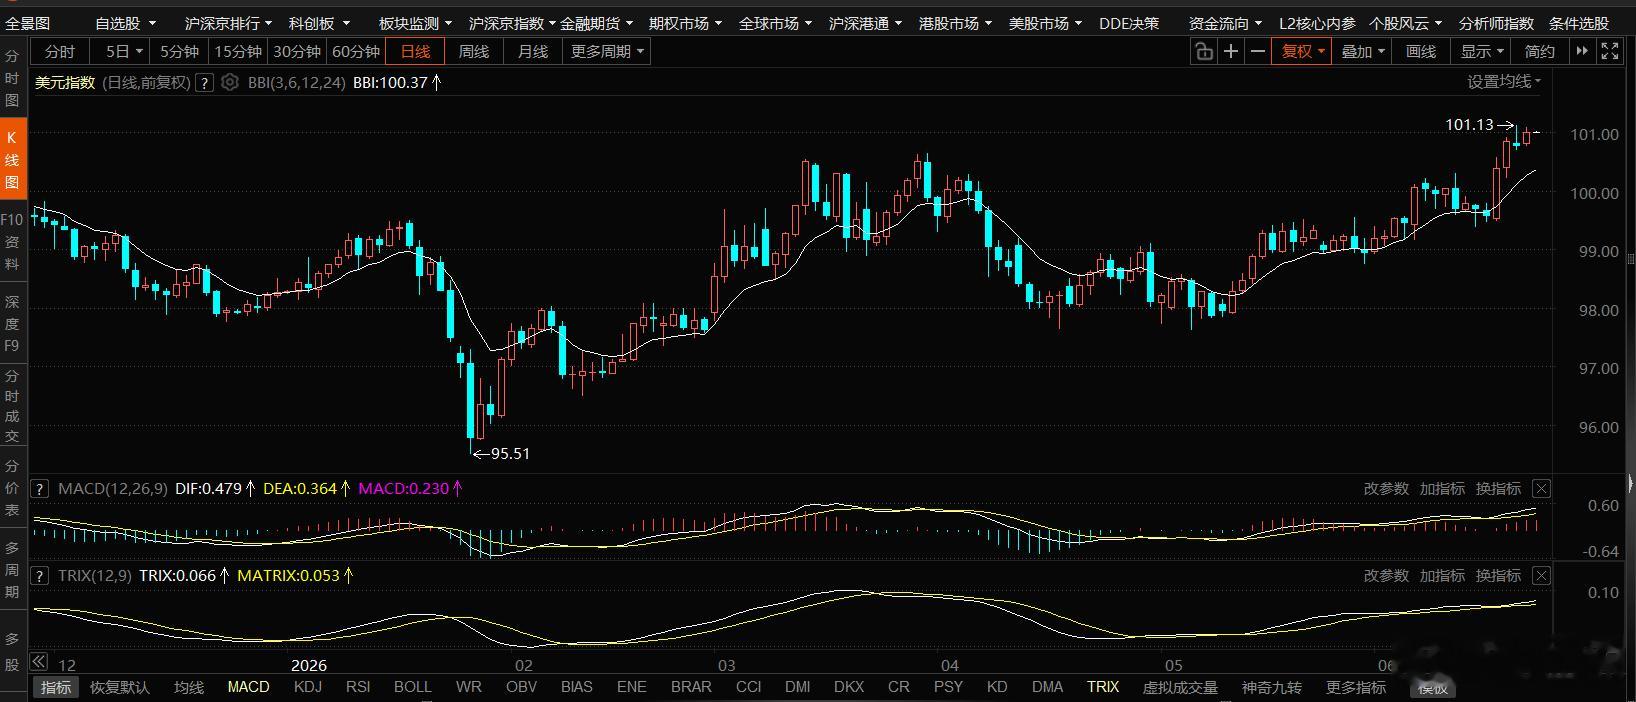Enter fullscreen chart mode
1636x702 pixels.
(x=1610, y=51)
